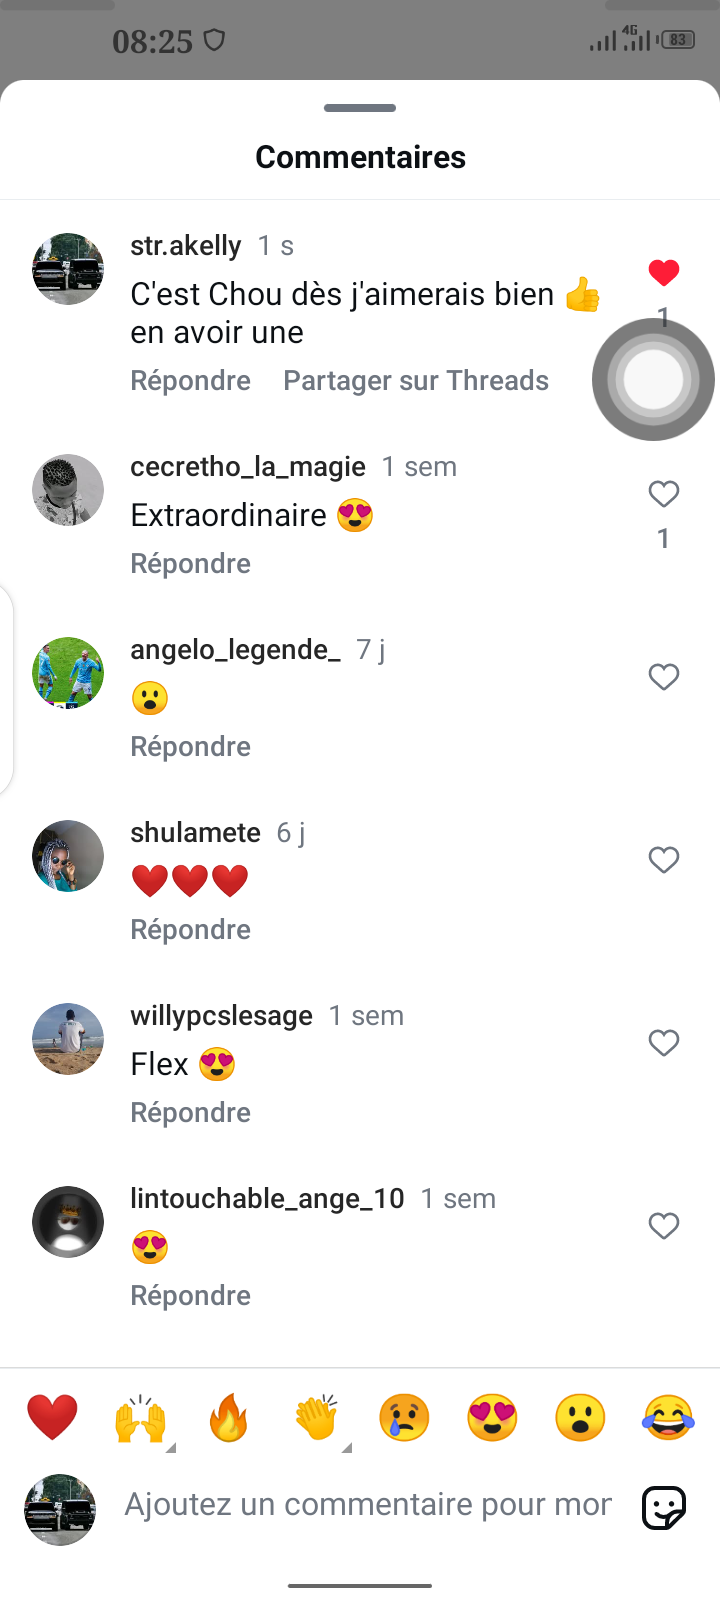This screenshot has height=1600, width=720.
Task: Insert surprised face emoji quick reaction
Action: pyautogui.click(x=580, y=1418)
